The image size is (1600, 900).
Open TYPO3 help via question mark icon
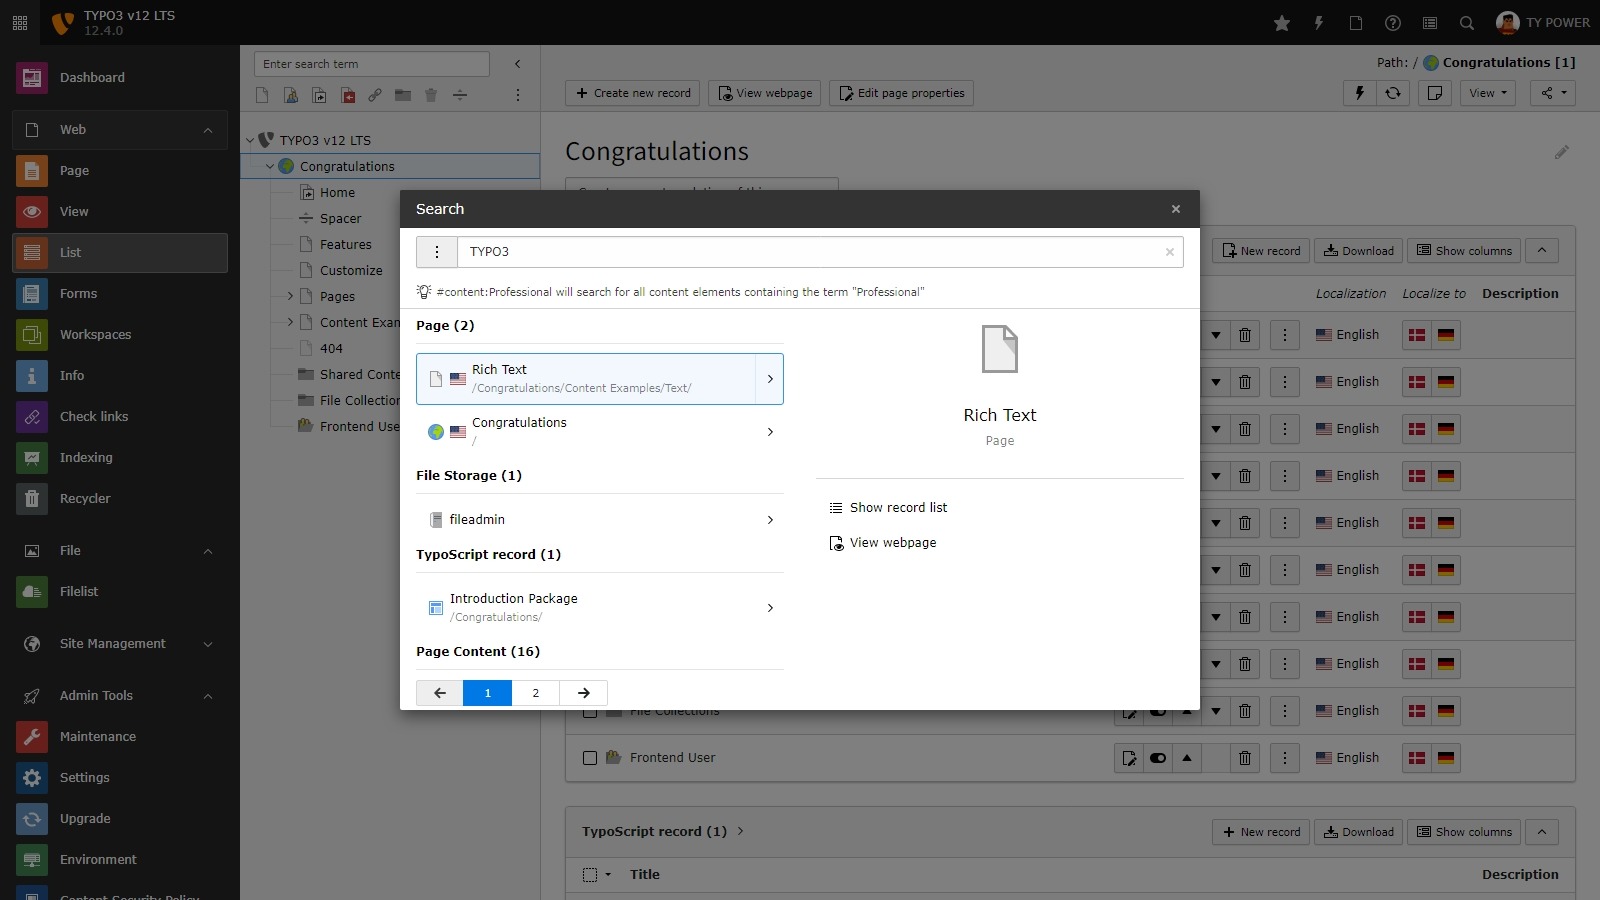[1392, 23]
